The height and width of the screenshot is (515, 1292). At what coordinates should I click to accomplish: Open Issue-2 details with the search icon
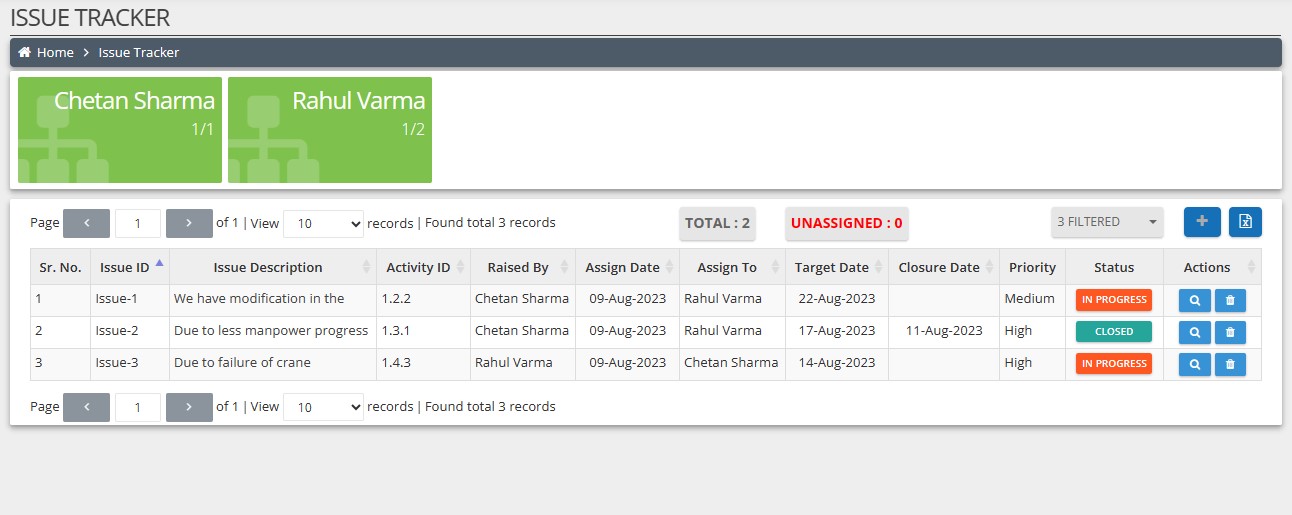coord(1194,332)
